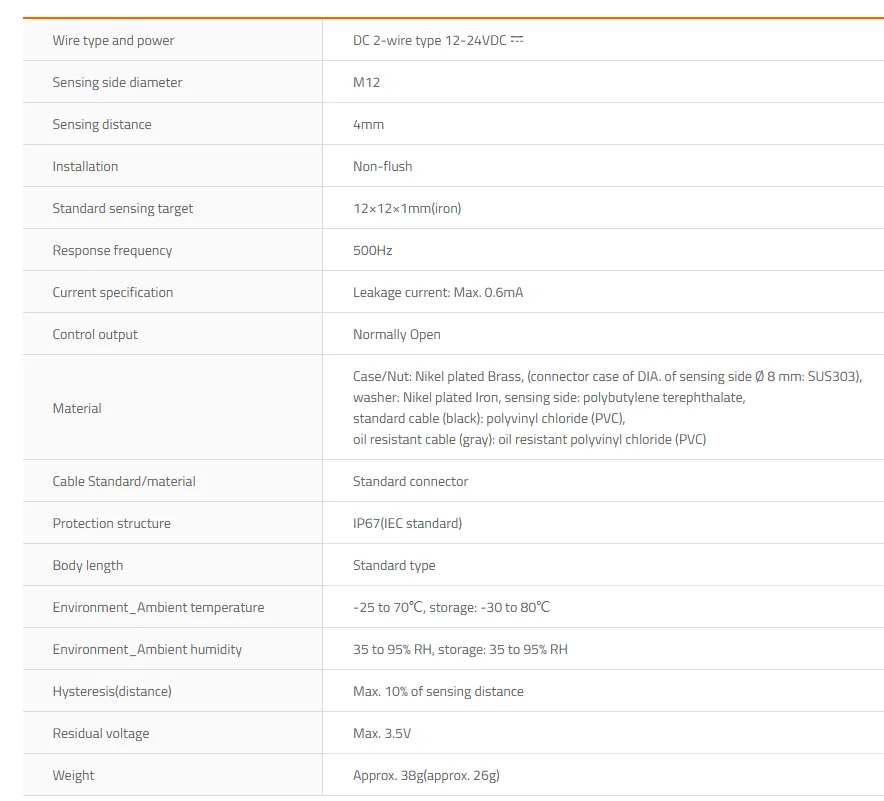Click the "Material" row label

click(77, 408)
